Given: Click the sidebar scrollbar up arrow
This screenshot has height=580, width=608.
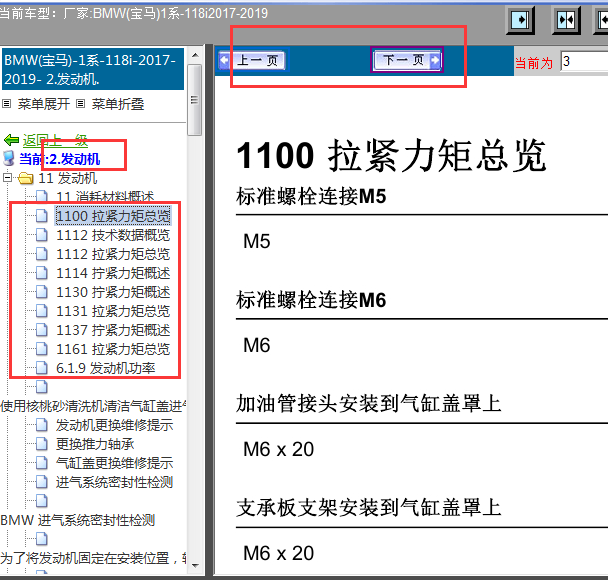Looking at the screenshot, I should [195, 55].
